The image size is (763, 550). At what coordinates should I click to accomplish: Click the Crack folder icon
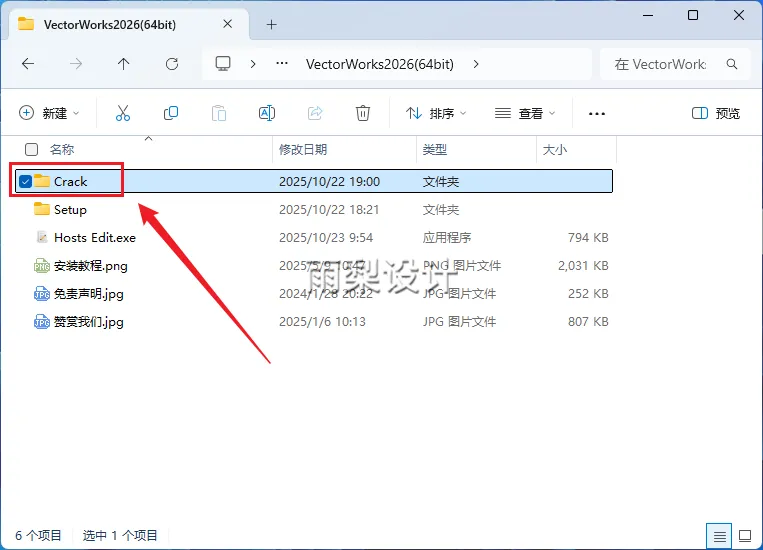point(42,181)
